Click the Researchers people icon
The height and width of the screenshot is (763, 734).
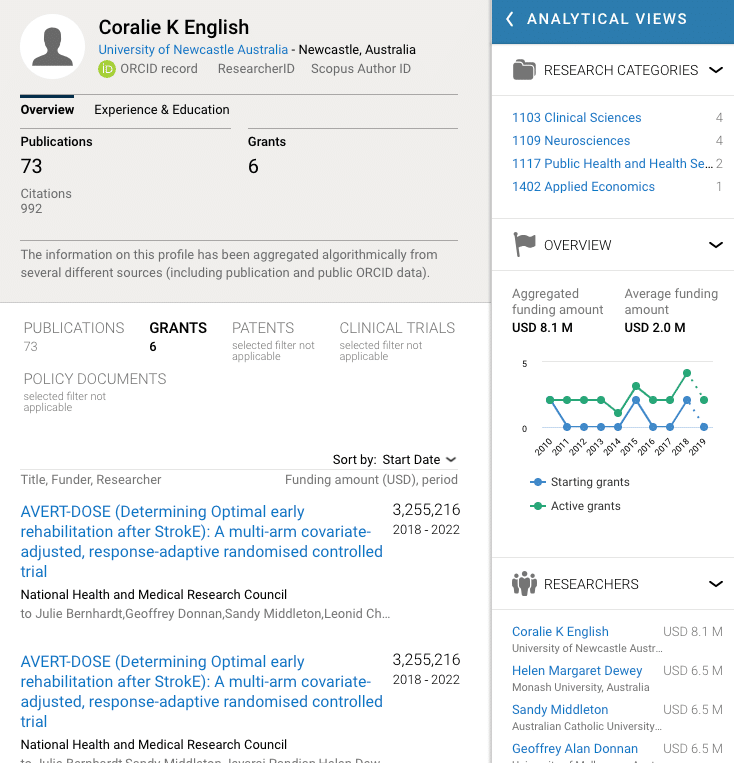point(524,584)
